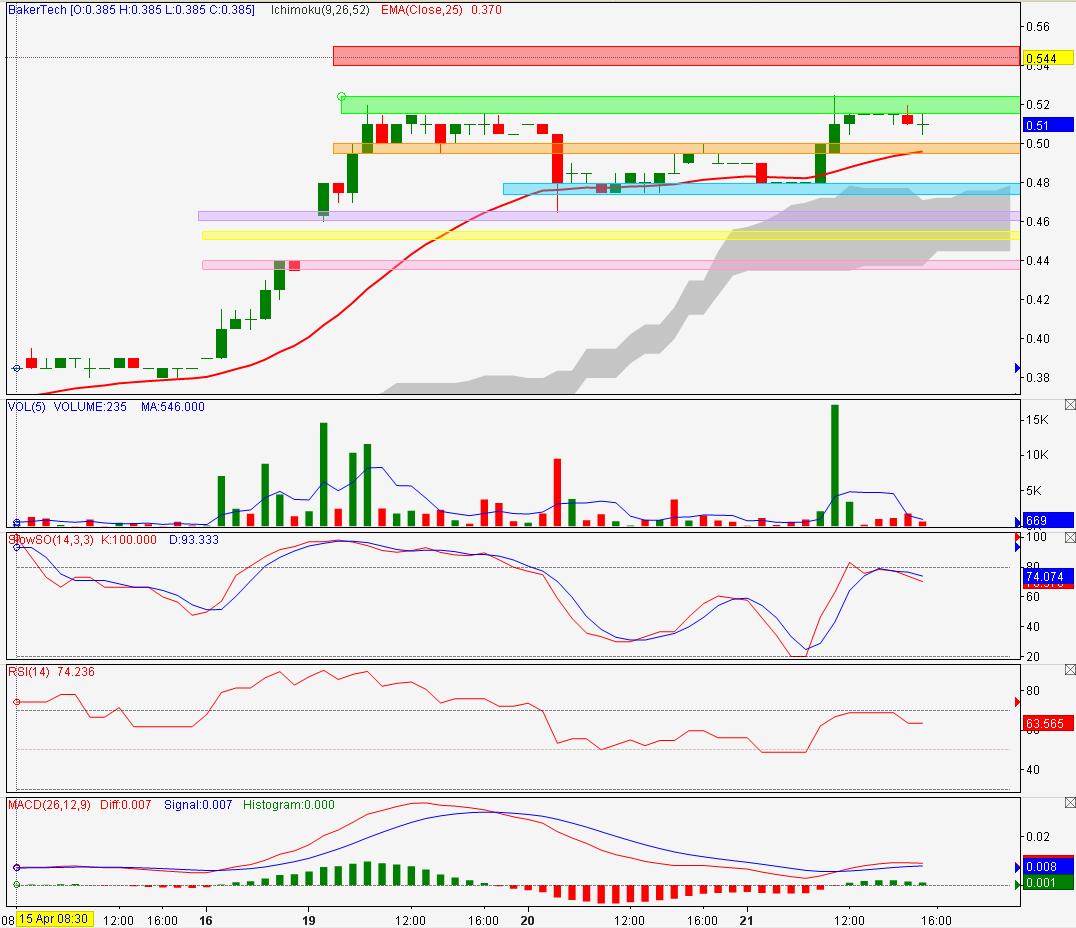Click the blue arrow beside the 669 volume readout

click(x=1019, y=521)
